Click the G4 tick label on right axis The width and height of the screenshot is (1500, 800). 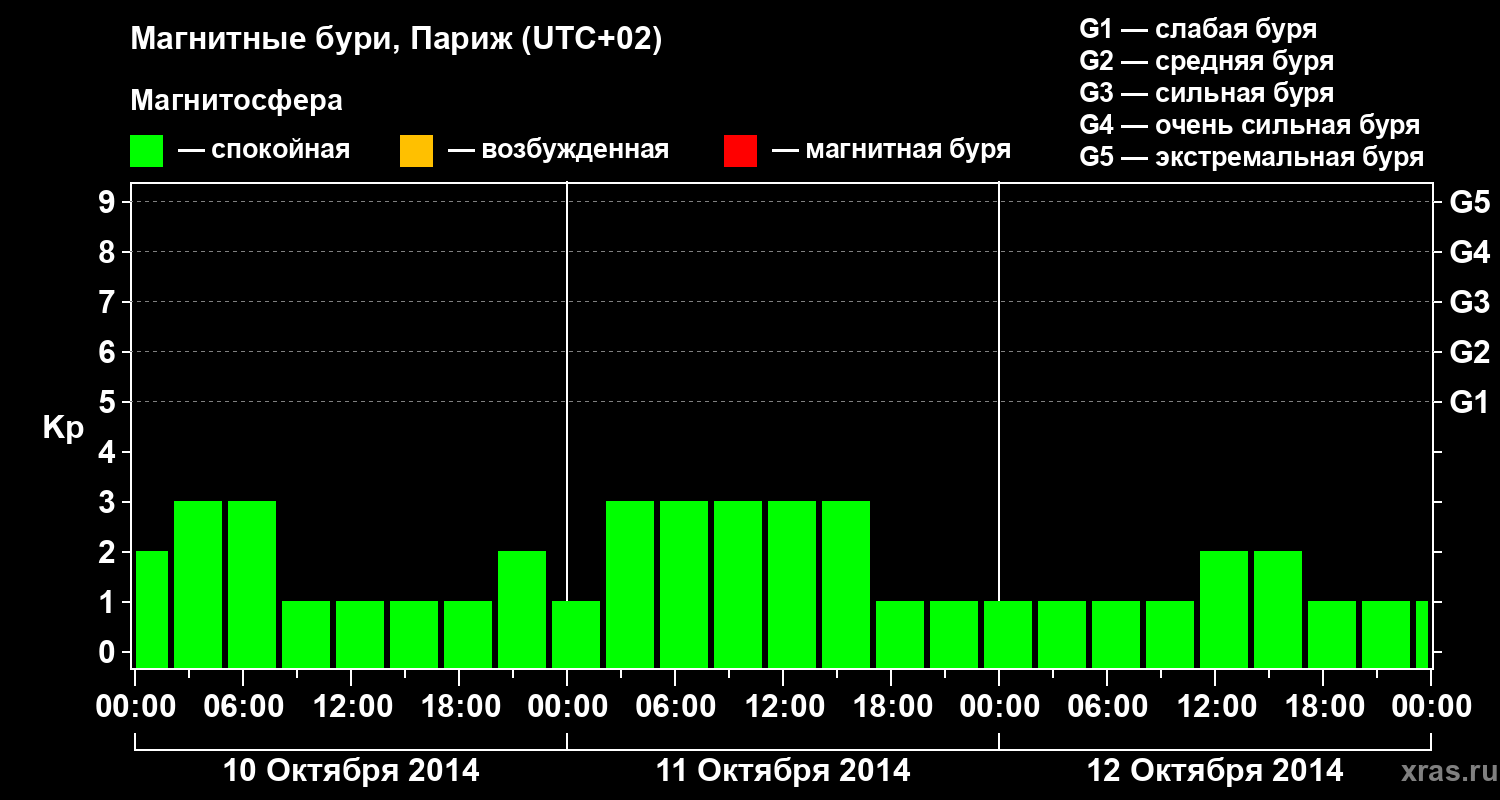click(x=1470, y=252)
